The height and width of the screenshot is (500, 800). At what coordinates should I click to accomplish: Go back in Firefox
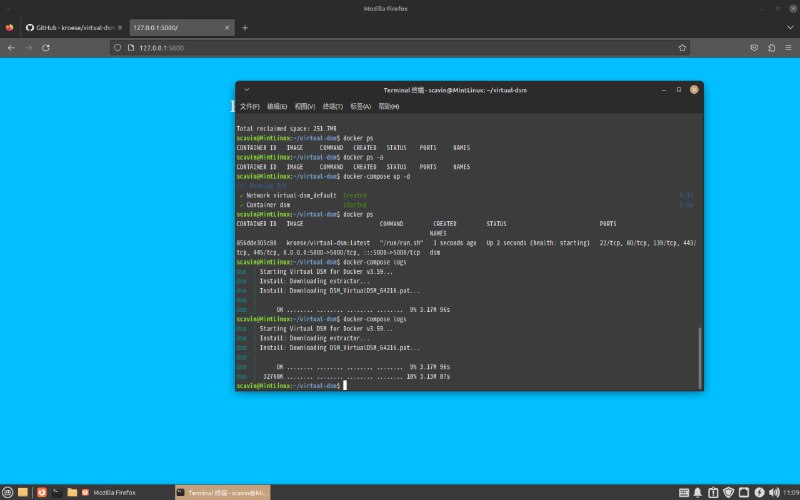click(11, 48)
